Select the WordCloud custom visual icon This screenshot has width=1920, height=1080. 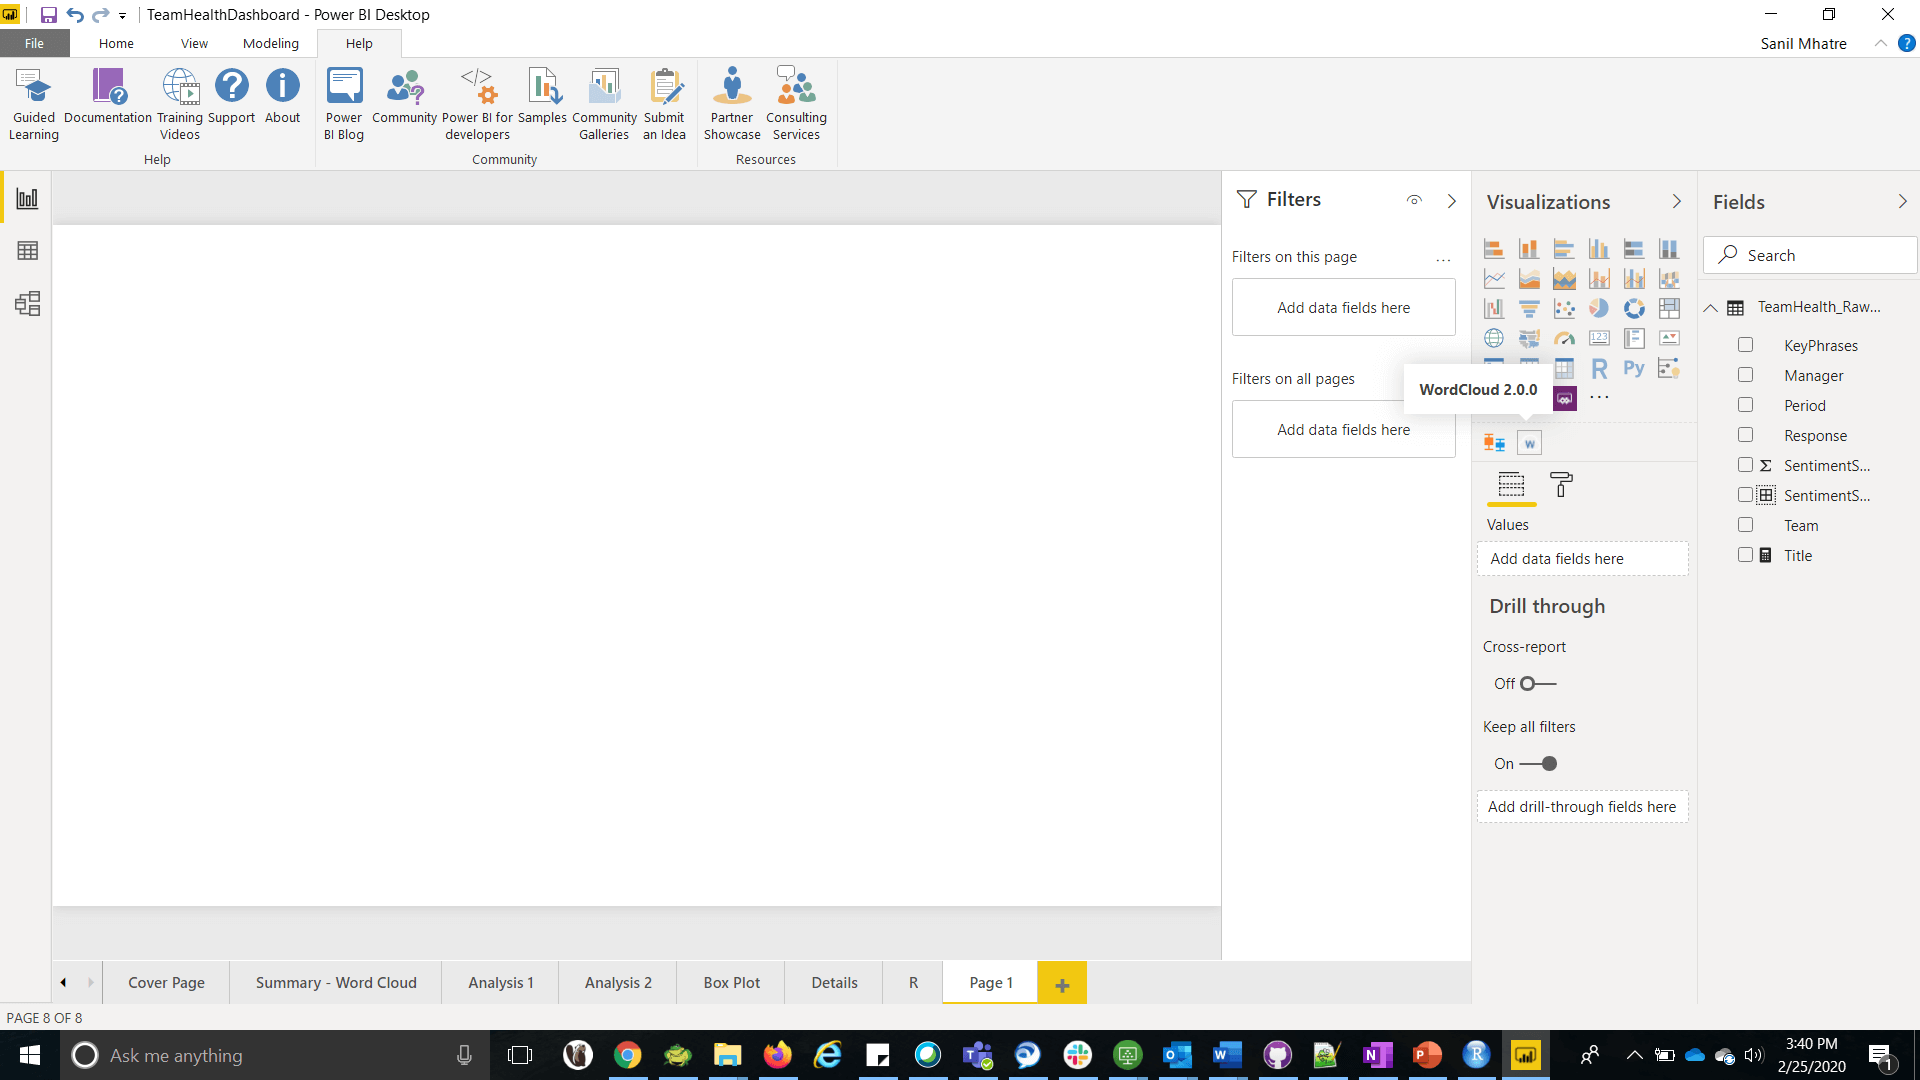tap(1529, 443)
